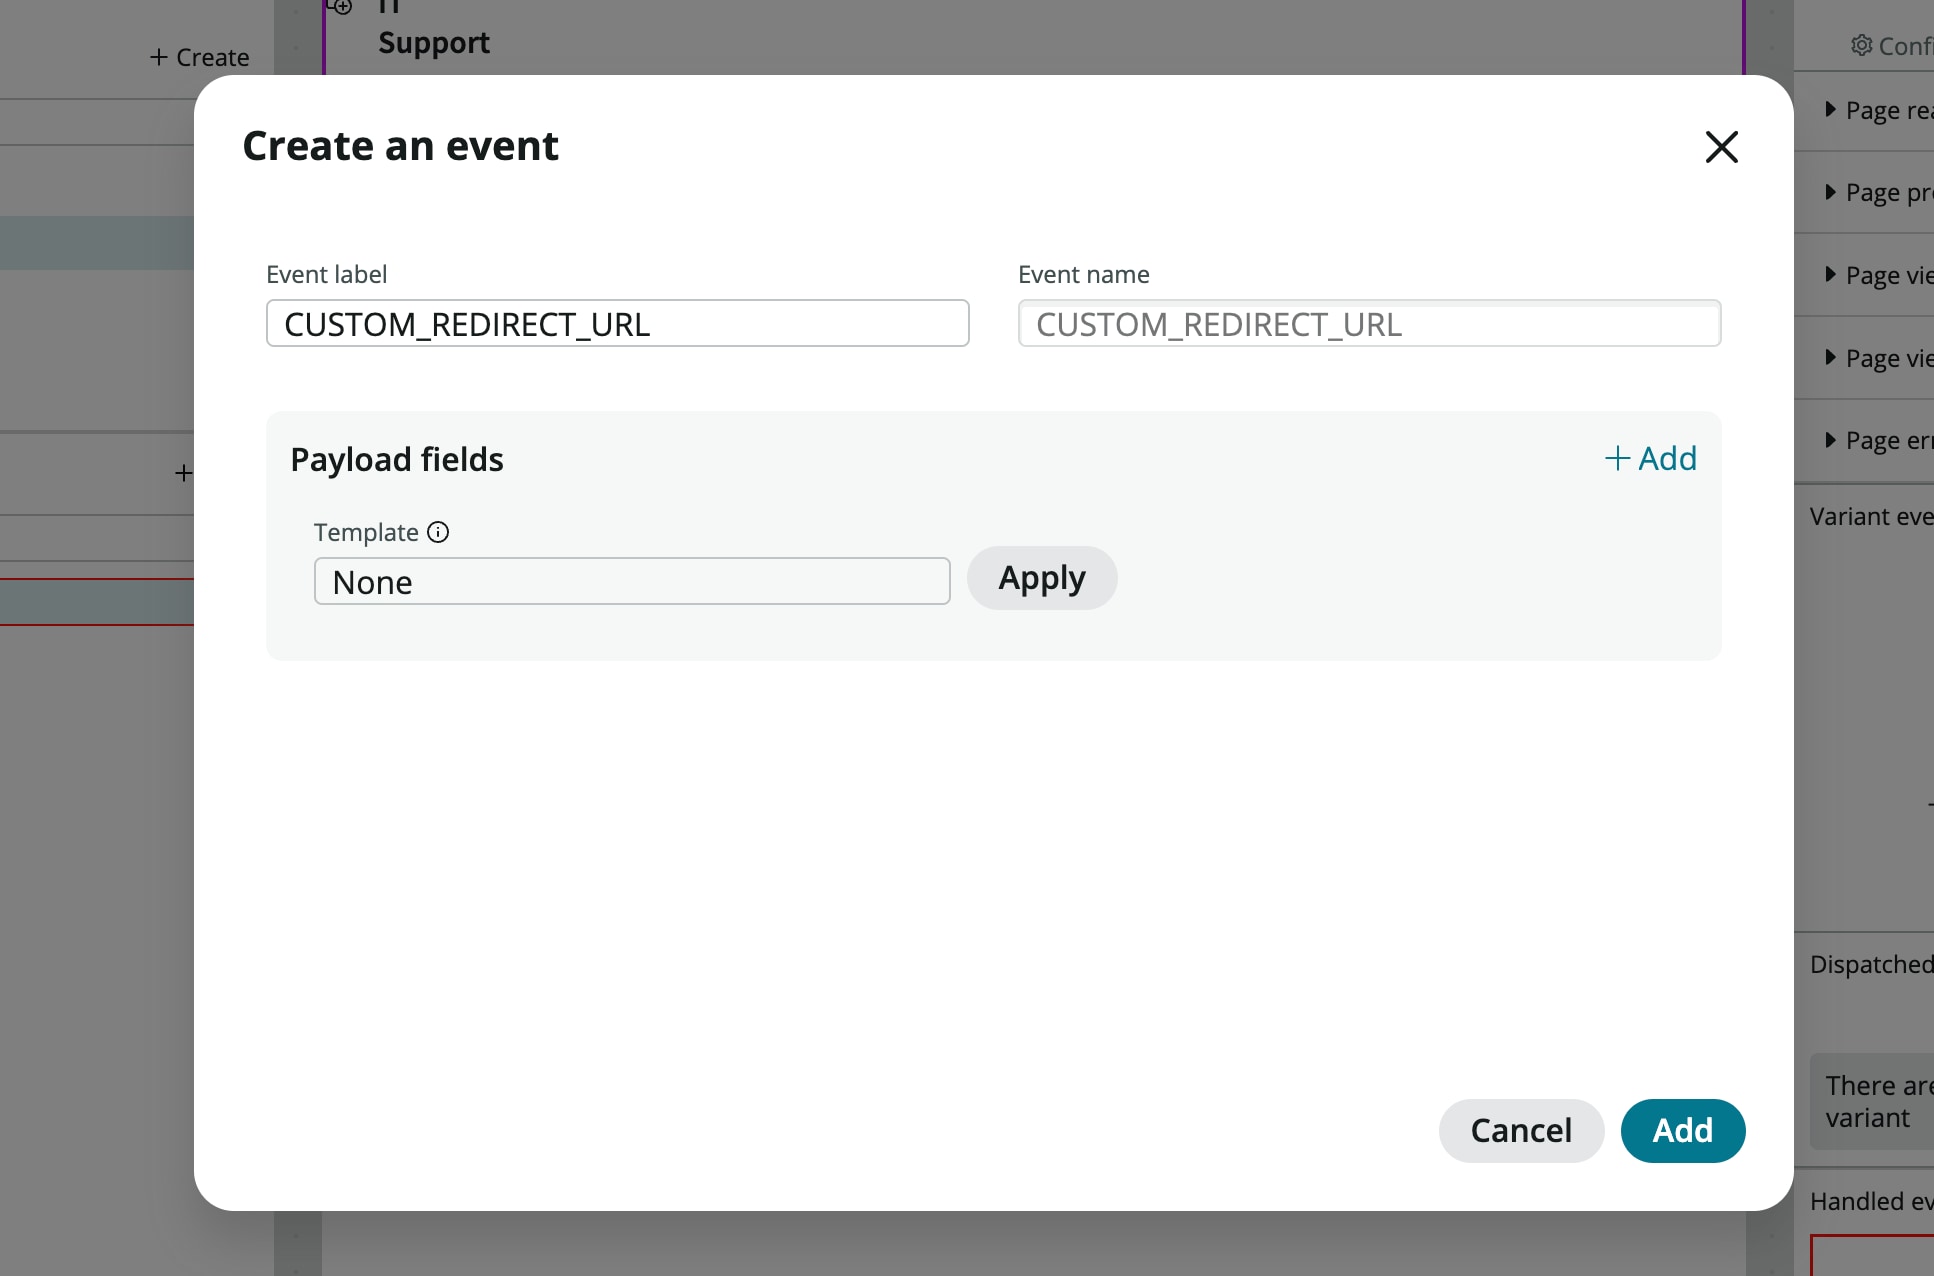Edit the Event label text field
1934x1276 pixels.
pos(617,323)
